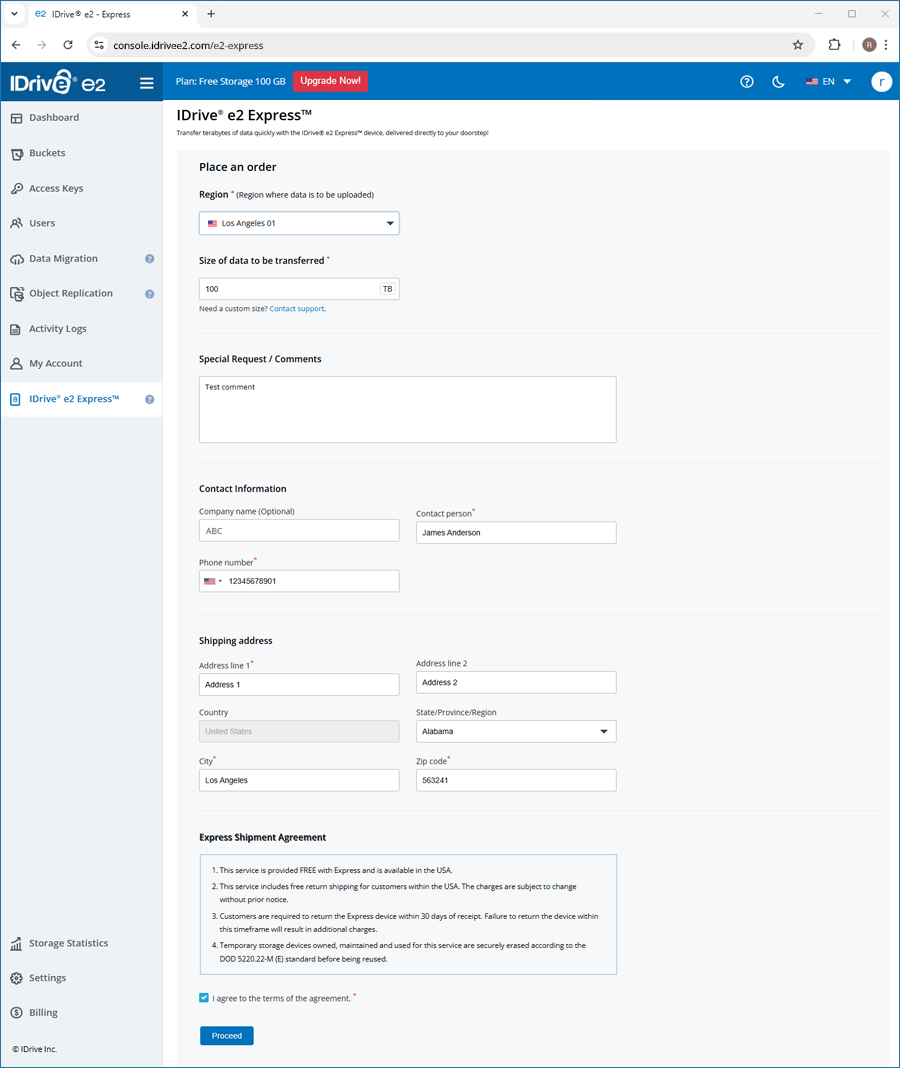View site information icon in address bar
This screenshot has height=1068, width=900.
coord(99,45)
